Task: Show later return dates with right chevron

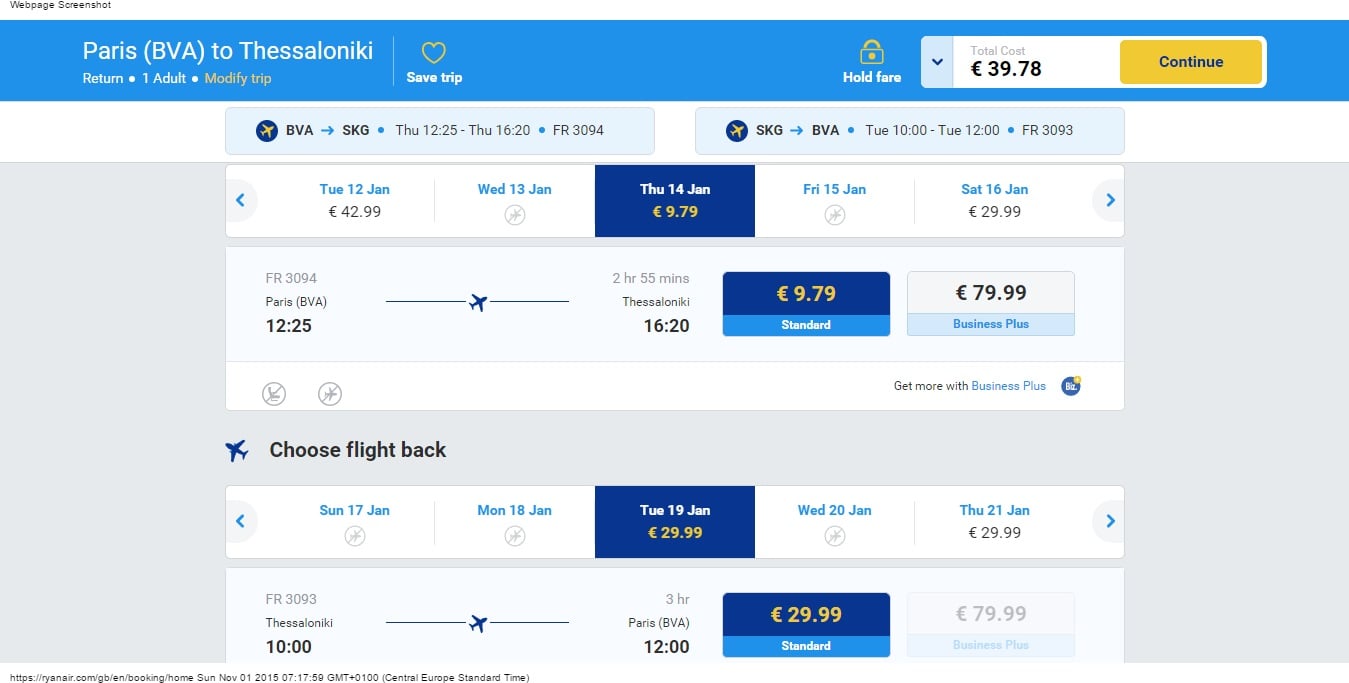Action: click(1110, 522)
